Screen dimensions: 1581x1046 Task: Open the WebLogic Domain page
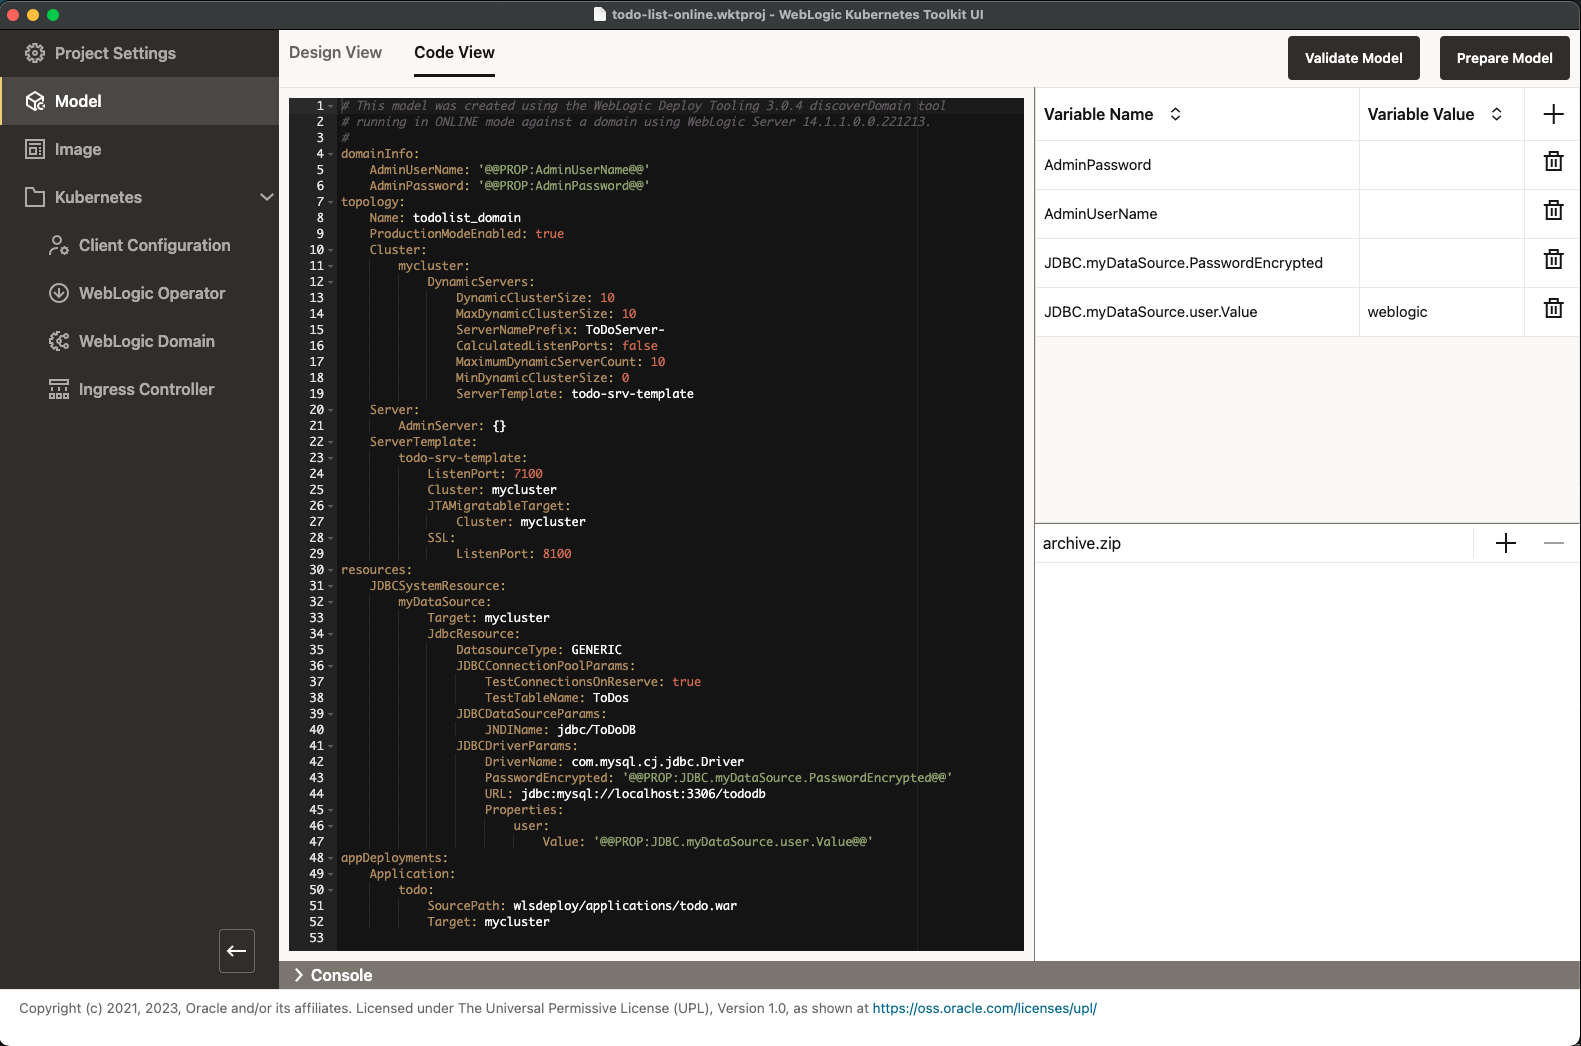click(x=146, y=341)
